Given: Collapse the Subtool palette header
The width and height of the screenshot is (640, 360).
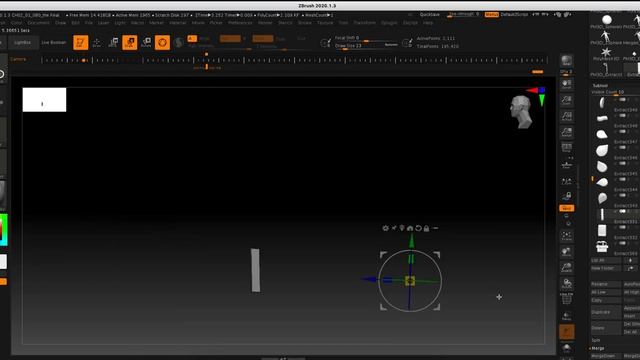Looking at the screenshot, I should coord(600,86).
